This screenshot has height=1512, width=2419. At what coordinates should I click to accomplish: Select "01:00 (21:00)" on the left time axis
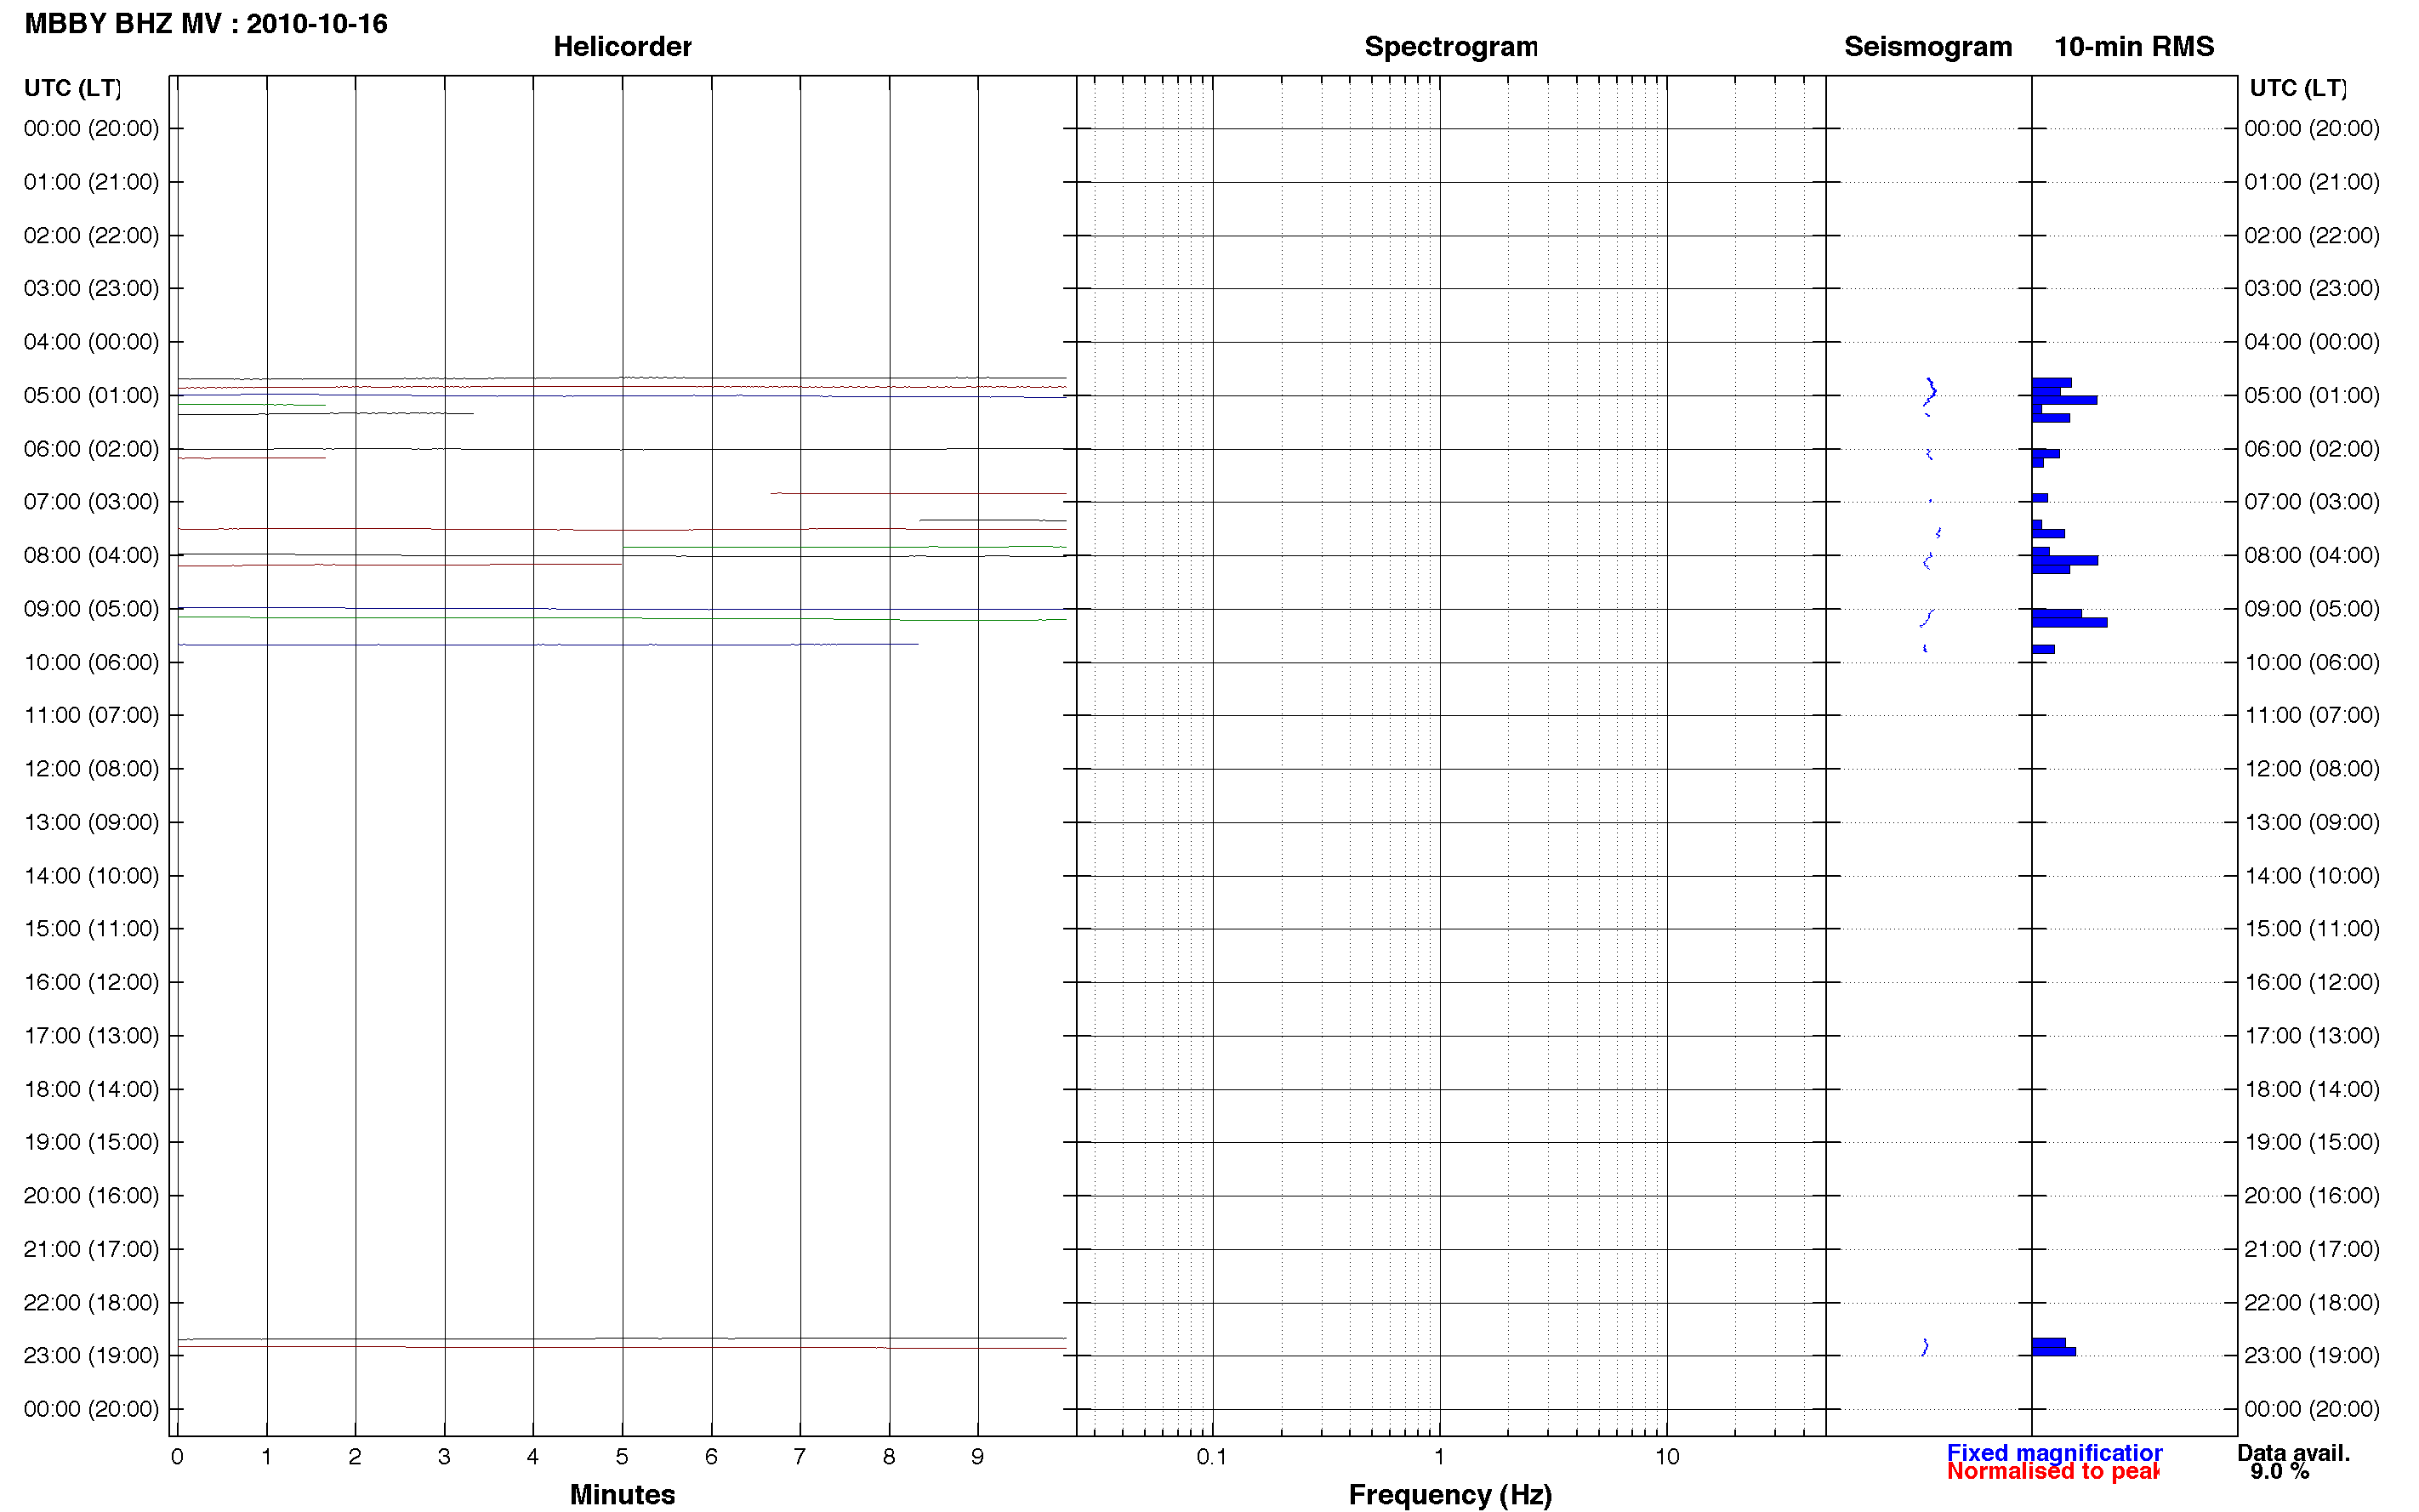(x=91, y=182)
